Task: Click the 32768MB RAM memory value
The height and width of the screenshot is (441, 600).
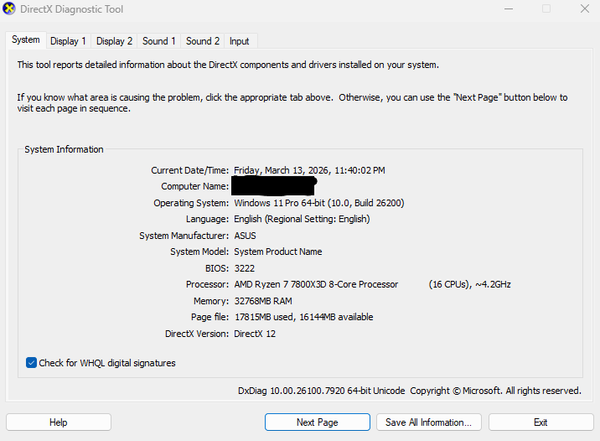Action: [263, 300]
